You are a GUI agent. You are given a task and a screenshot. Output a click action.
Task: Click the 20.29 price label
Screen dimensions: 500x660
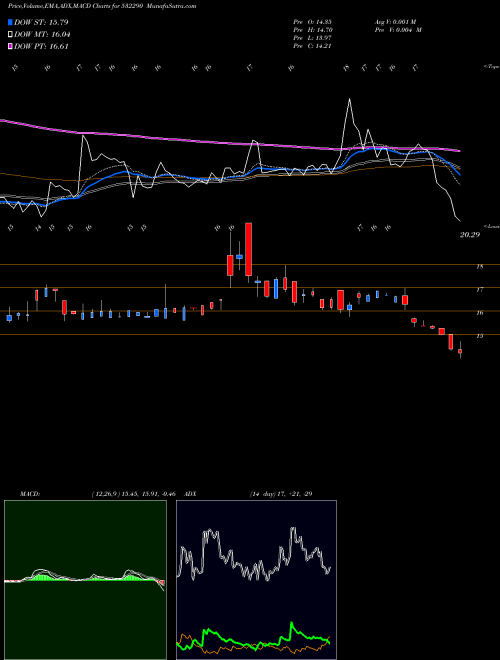coord(470,235)
